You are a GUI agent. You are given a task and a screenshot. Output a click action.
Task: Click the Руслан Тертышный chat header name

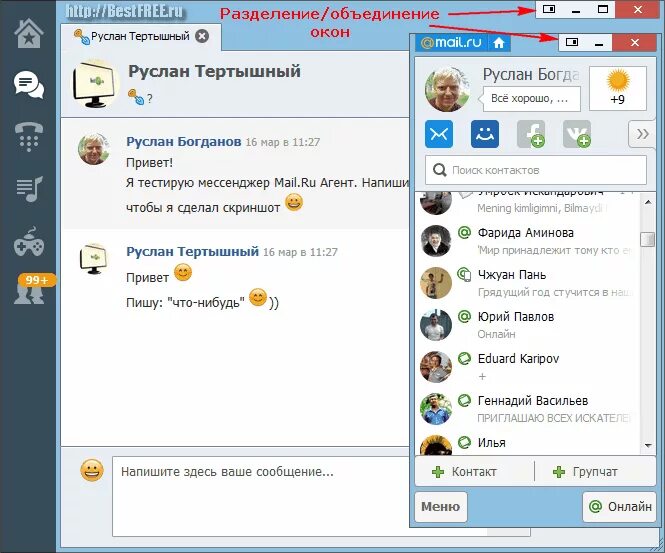pyautogui.click(x=215, y=71)
